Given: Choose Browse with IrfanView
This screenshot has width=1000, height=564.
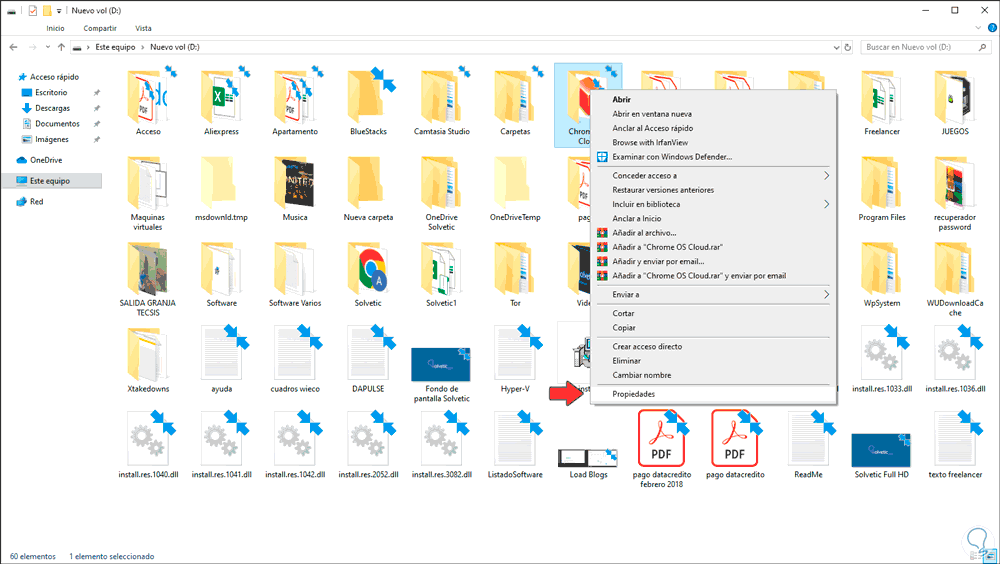Looking at the screenshot, I should (650, 142).
